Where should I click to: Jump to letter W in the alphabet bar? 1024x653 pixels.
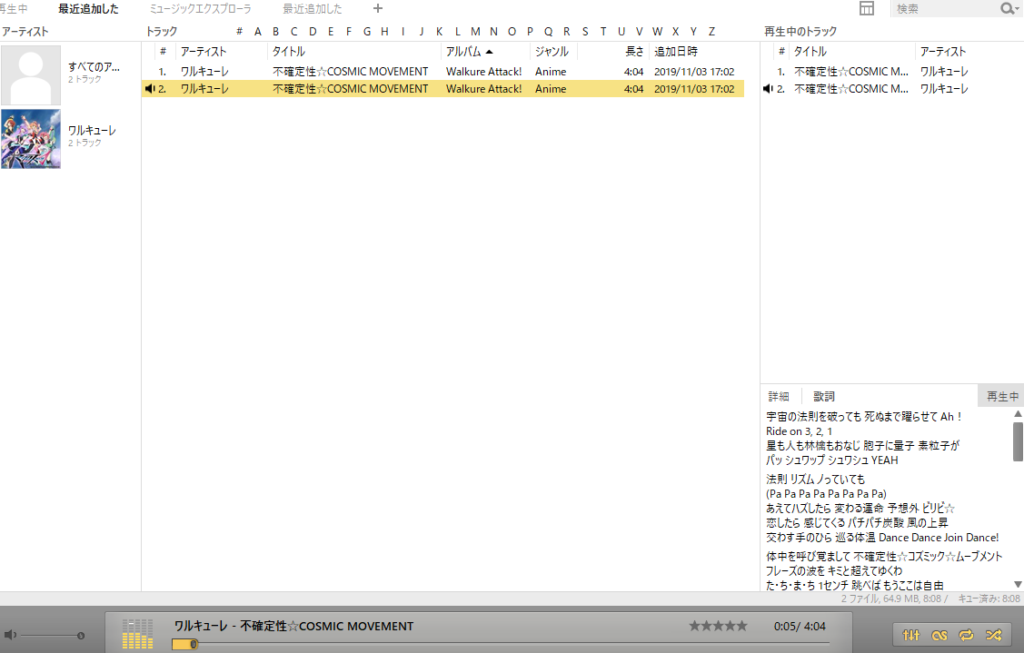click(x=657, y=31)
